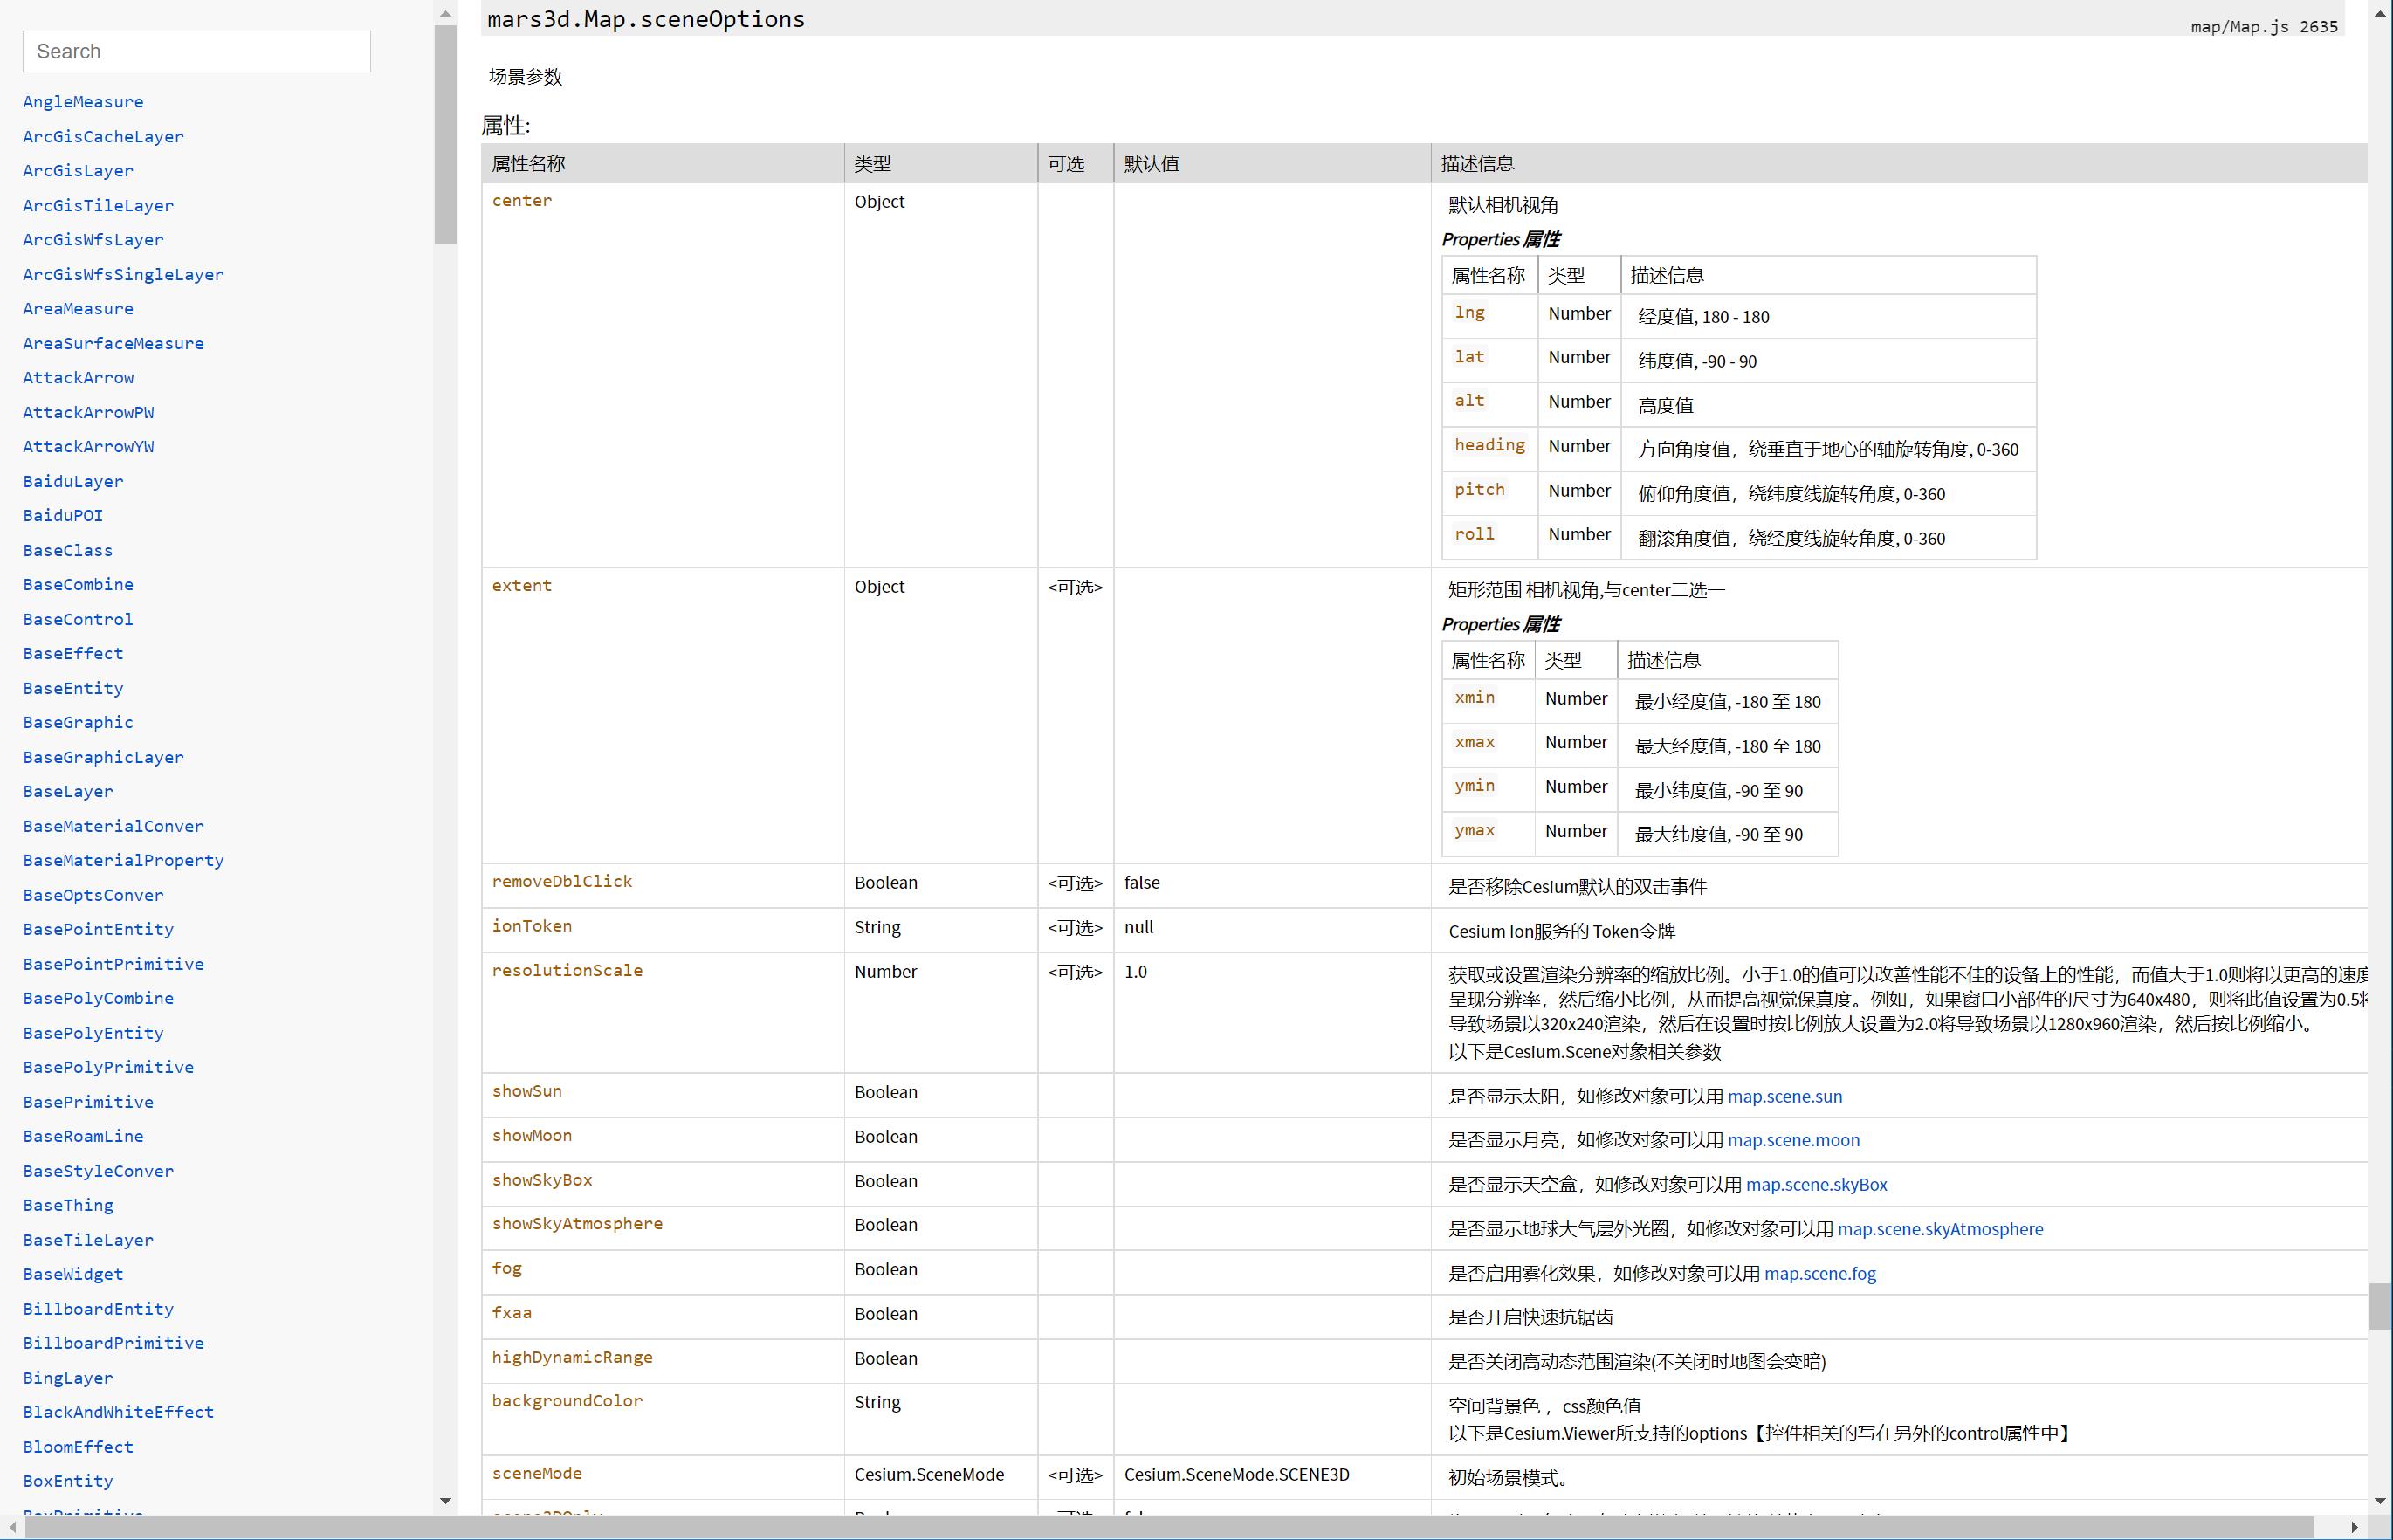This screenshot has height=1540, width=2393.
Task: Open BaseGraphic link
Action: tap(78, 723)
